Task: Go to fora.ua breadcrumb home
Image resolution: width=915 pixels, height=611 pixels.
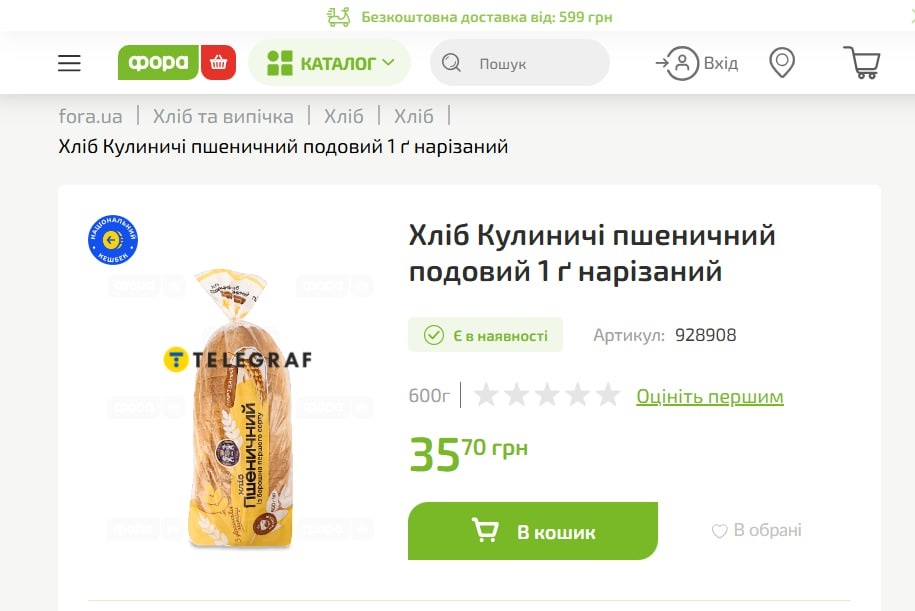Action: (90, 116)
